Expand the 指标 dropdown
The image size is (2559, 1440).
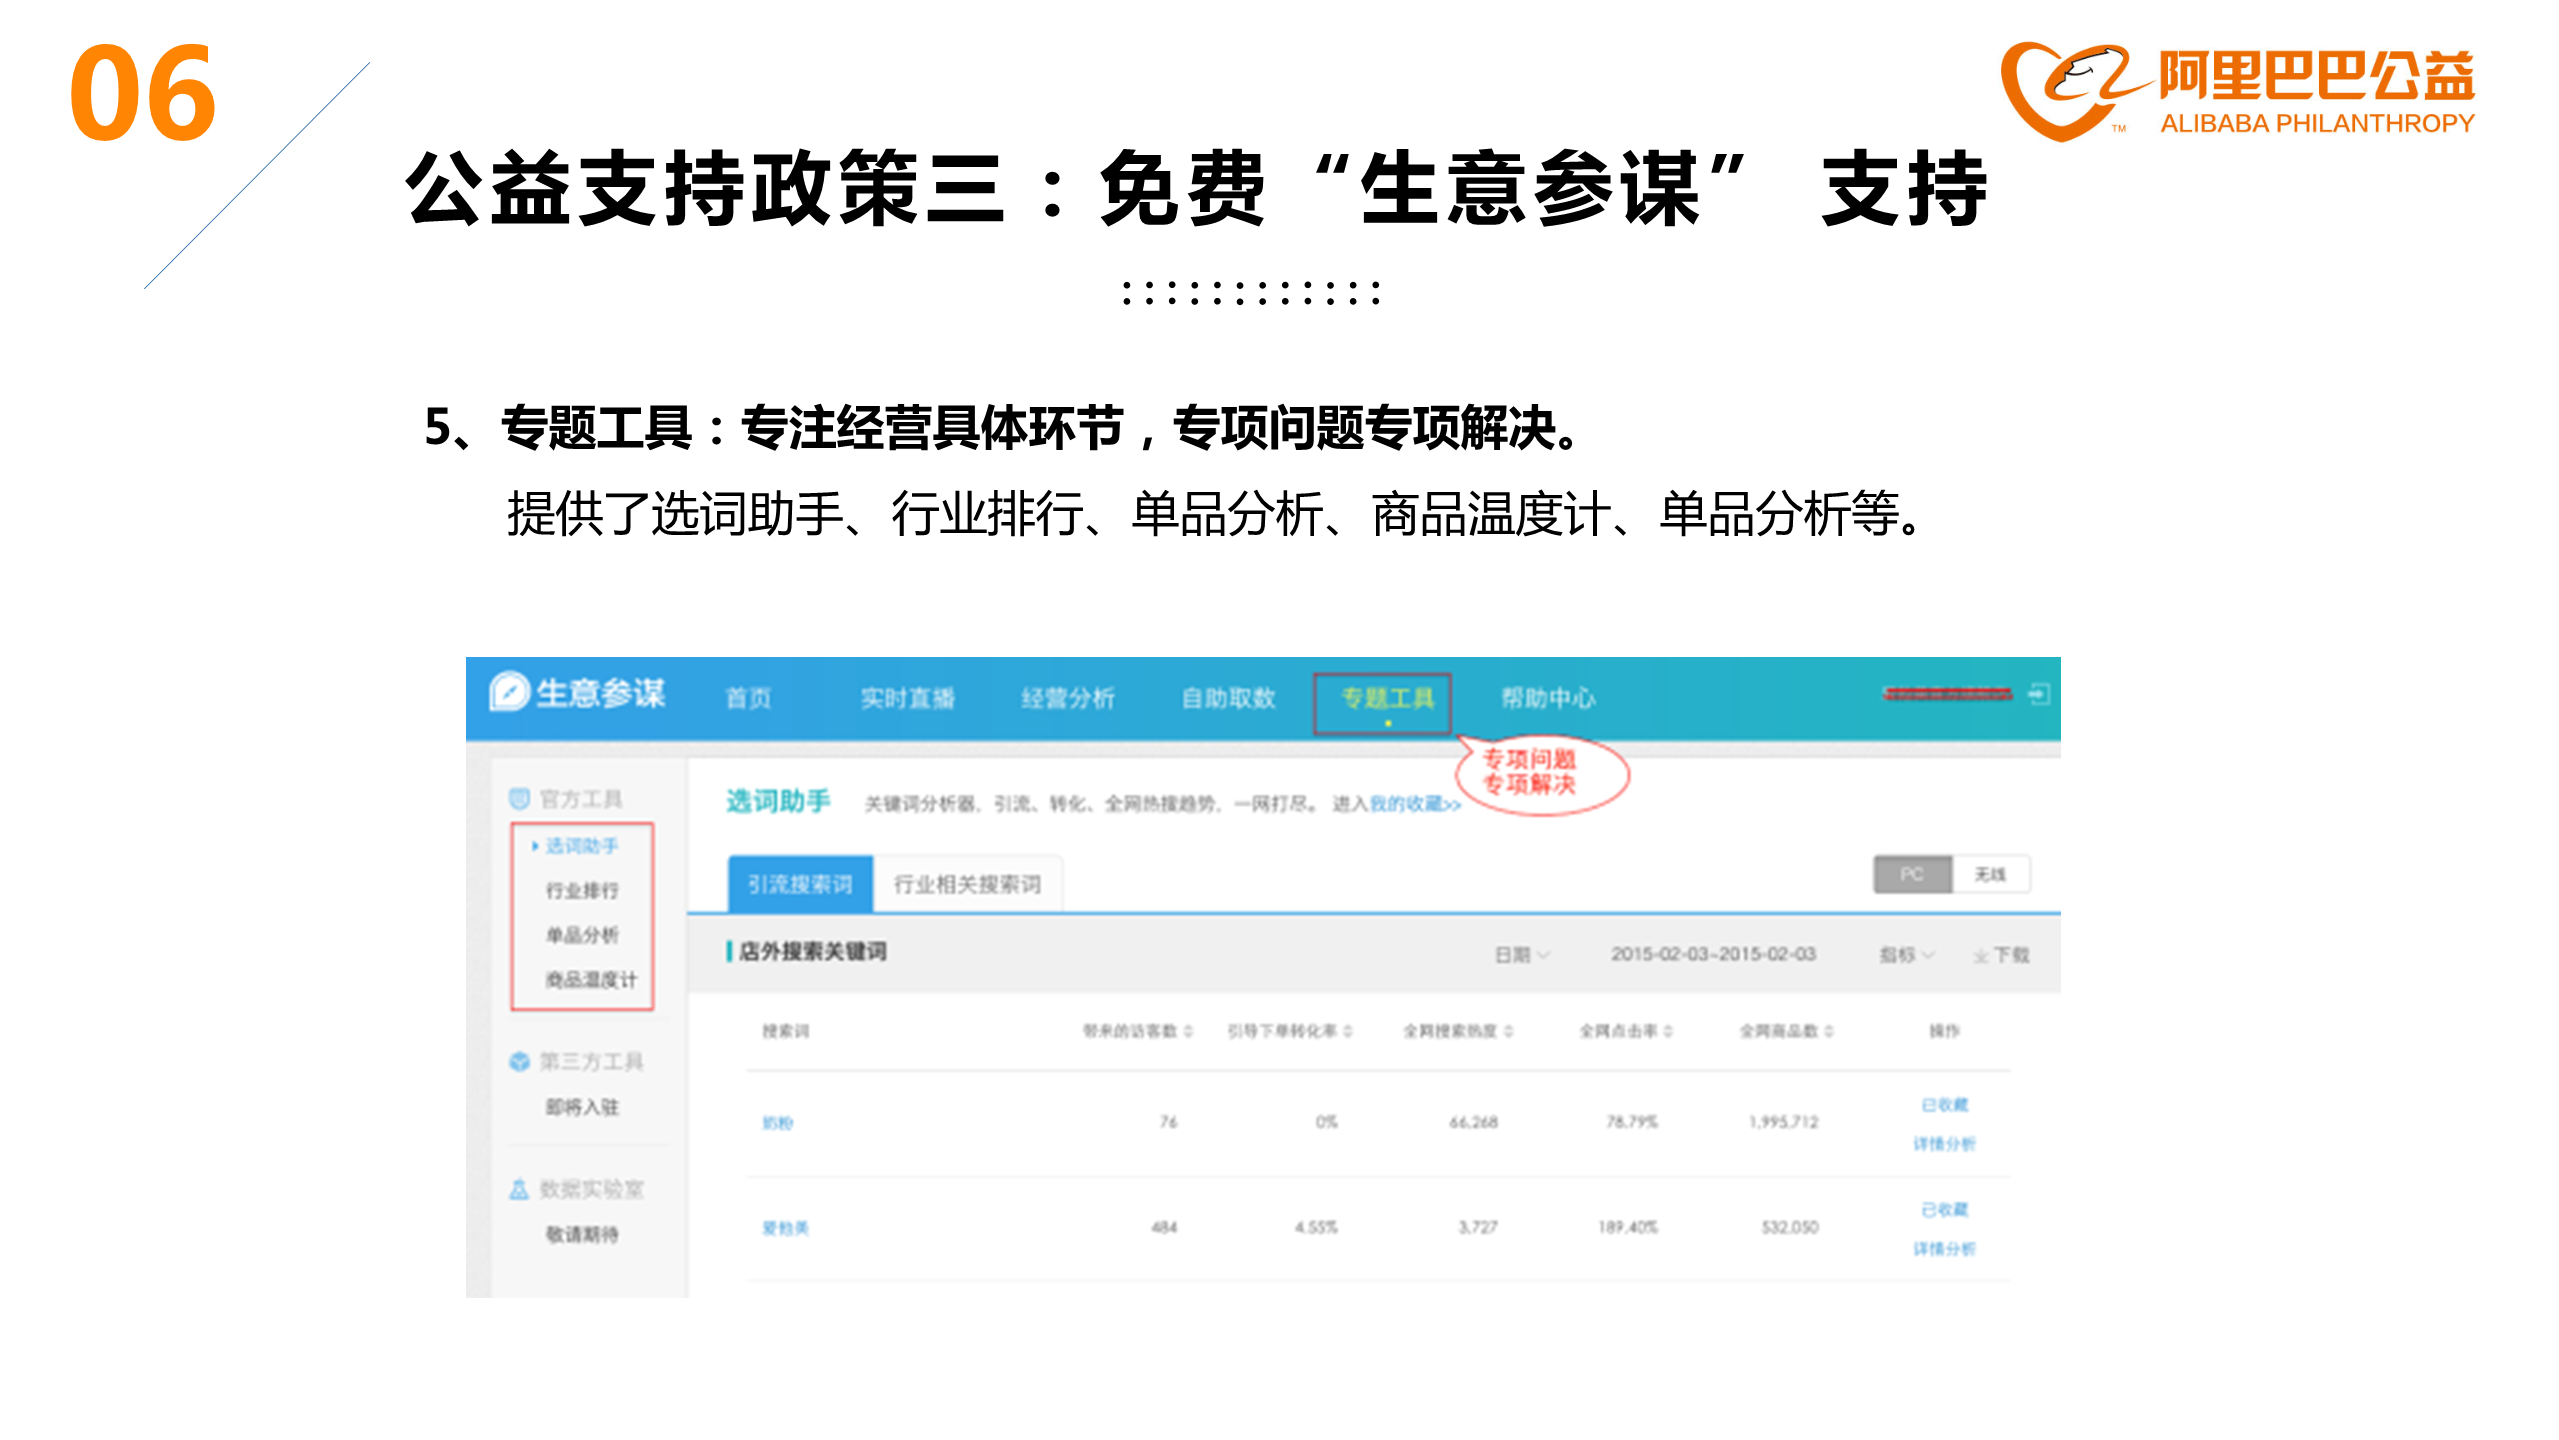pyautogui.click(x=1907, y=955)
